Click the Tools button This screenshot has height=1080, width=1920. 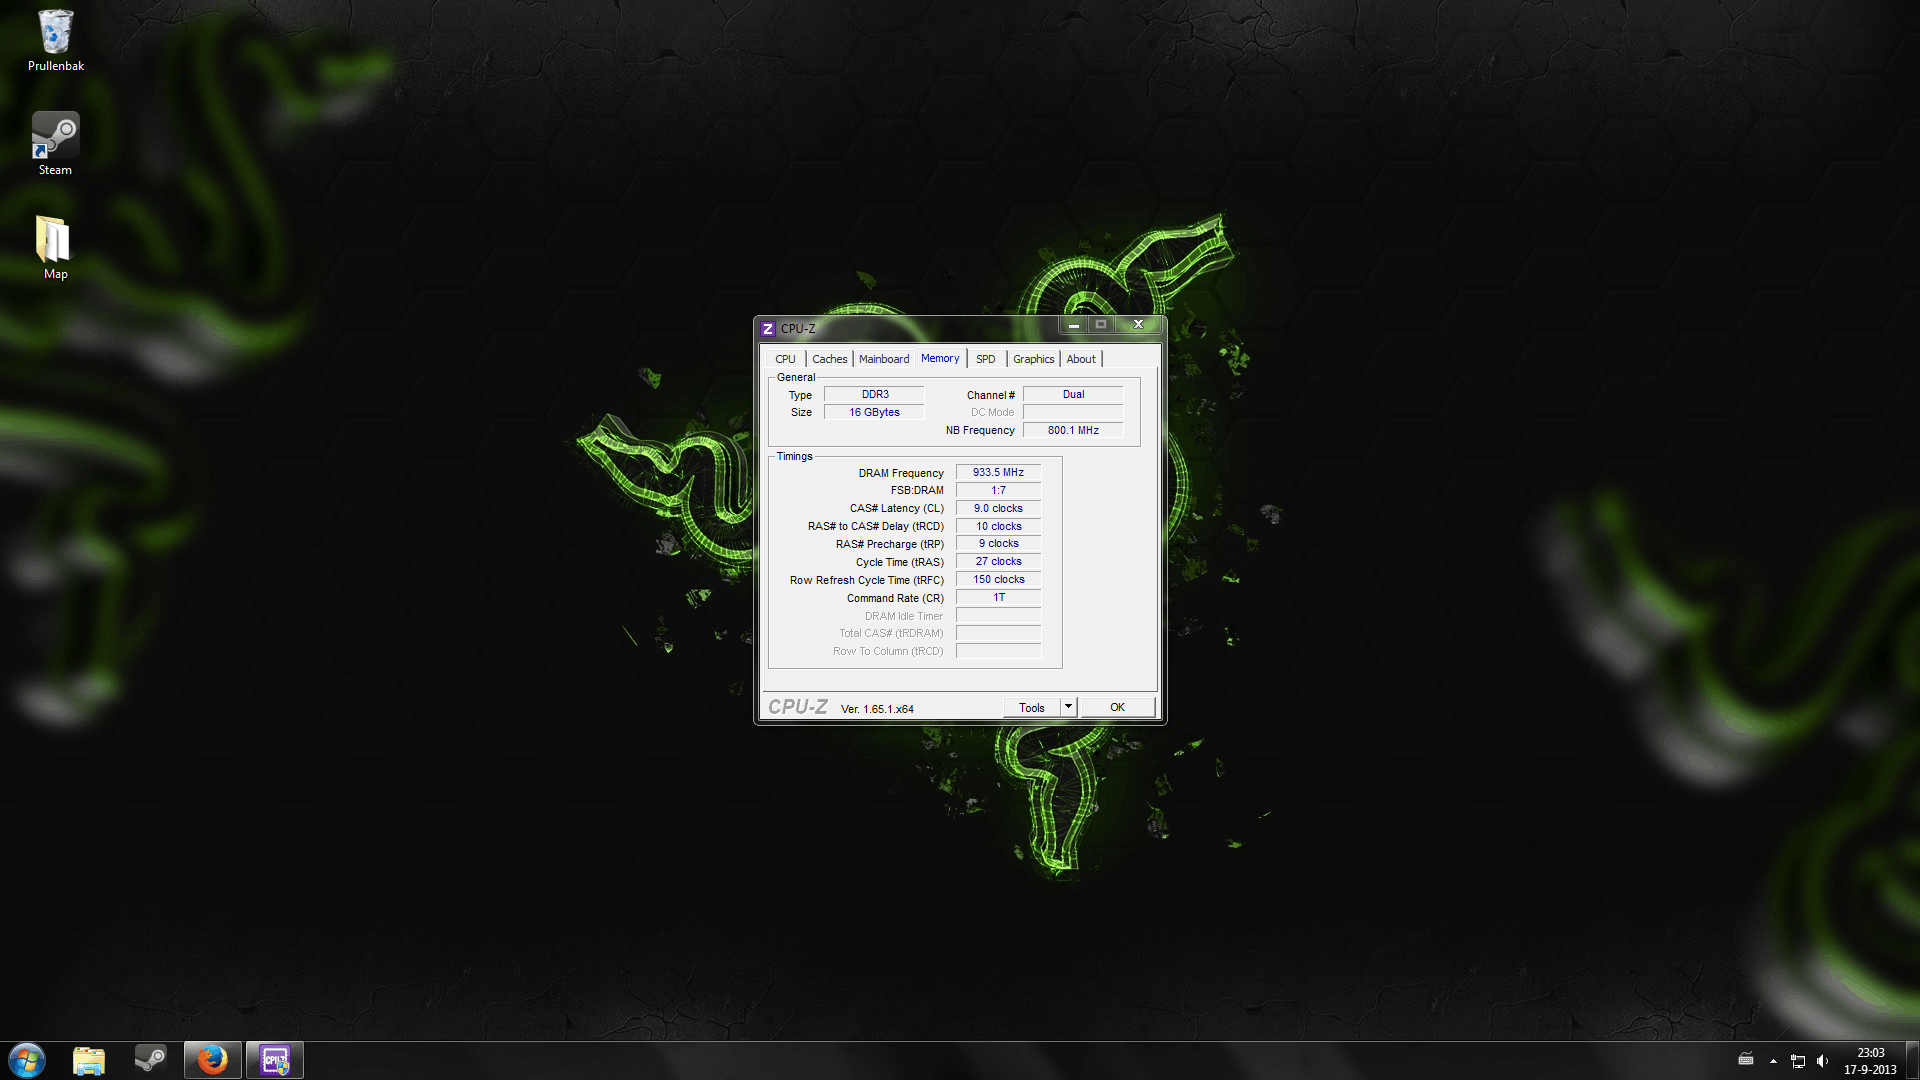click(x=1031, y=707)
